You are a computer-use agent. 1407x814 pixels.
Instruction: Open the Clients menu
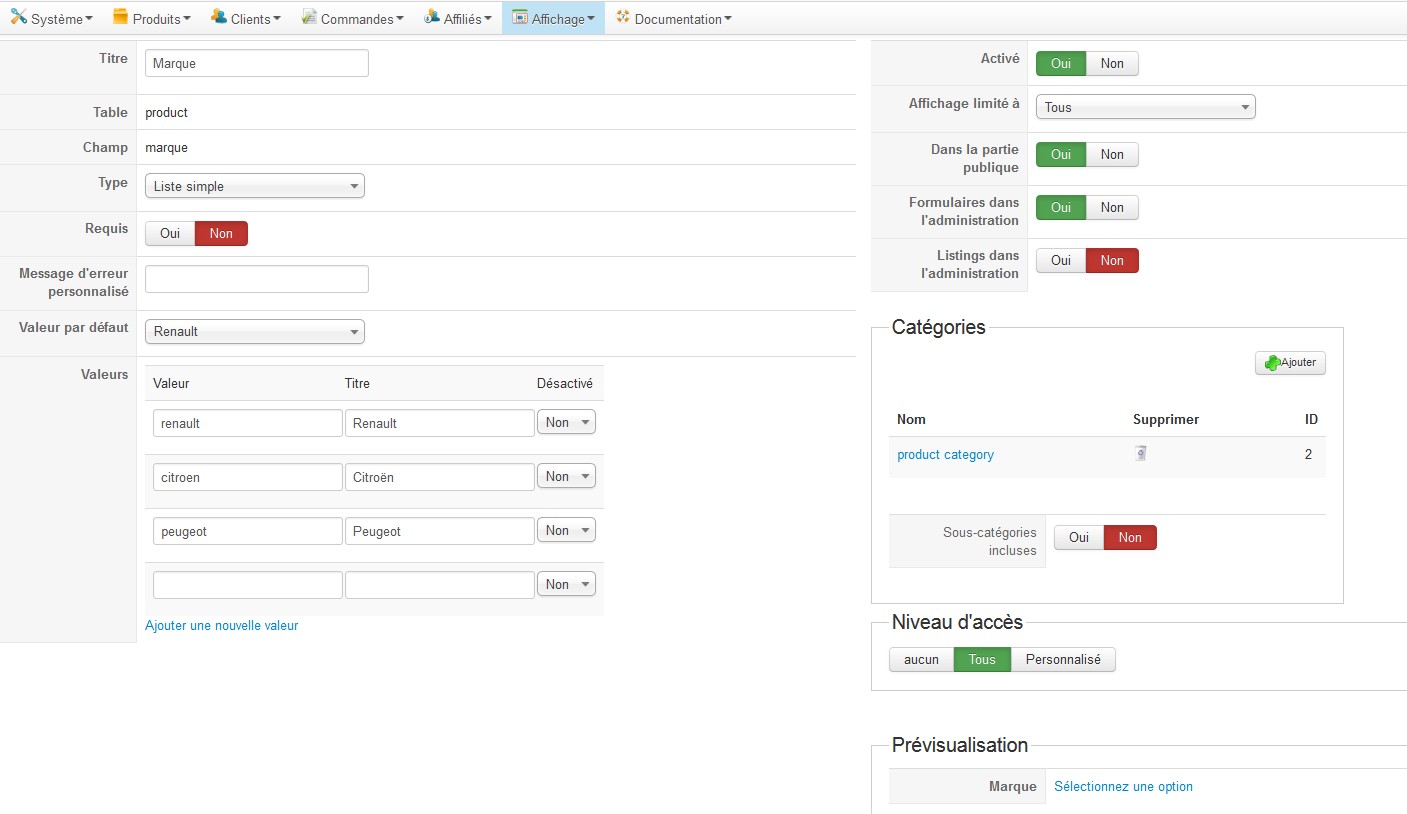click(x=246, y=18)
